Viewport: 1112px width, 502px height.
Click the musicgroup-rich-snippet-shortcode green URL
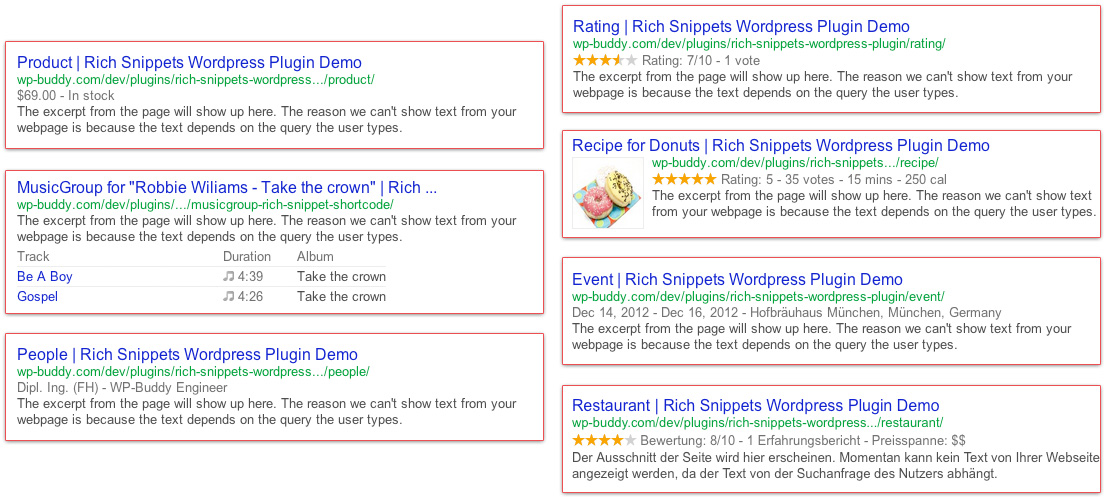click(x=205, y=205)
